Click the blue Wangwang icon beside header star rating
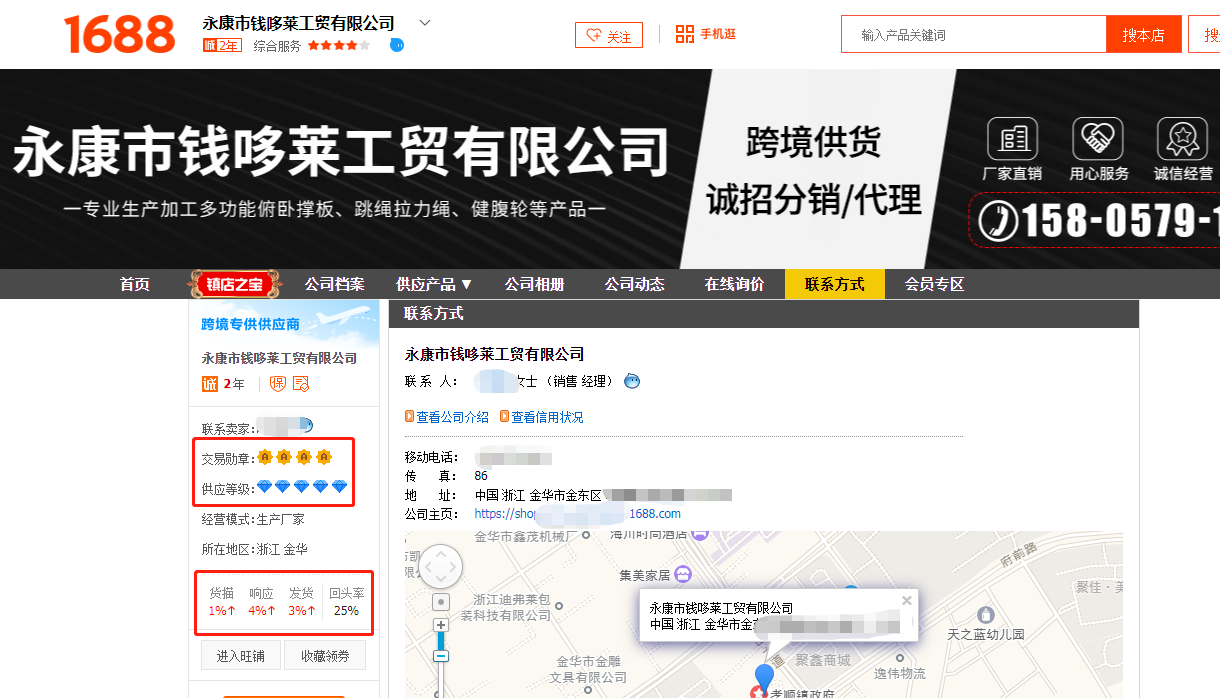1220x698 pixels. point(397,45)
